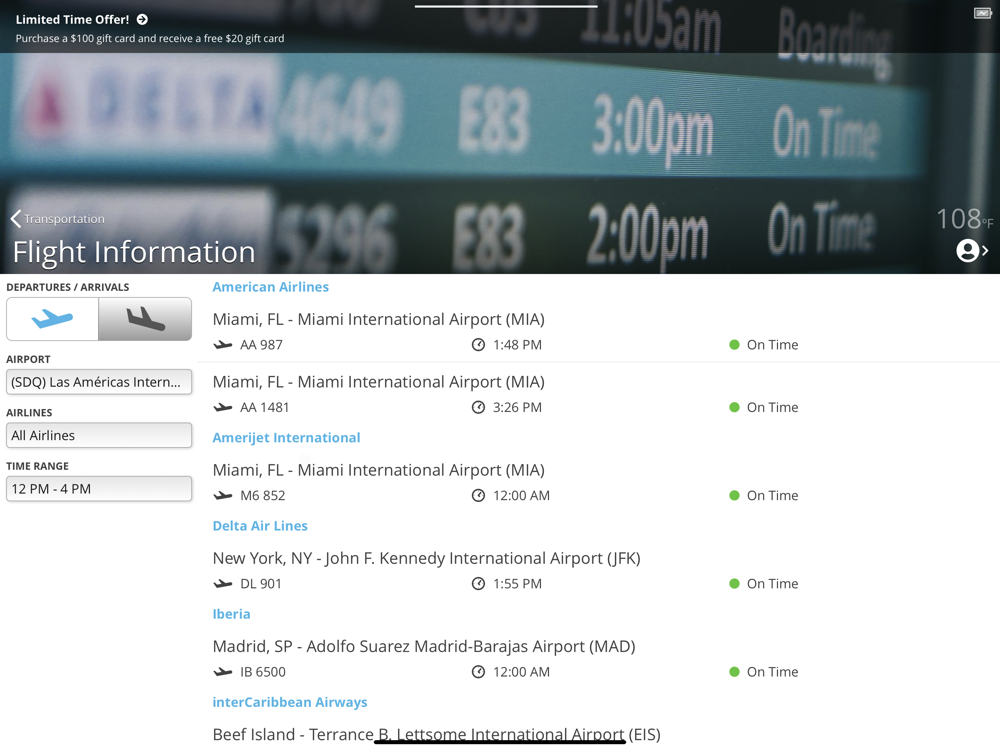1000x750 pixels.
Task: Select the Departures plane toggle
Action: pyautogui.click(x=52, y=318)
